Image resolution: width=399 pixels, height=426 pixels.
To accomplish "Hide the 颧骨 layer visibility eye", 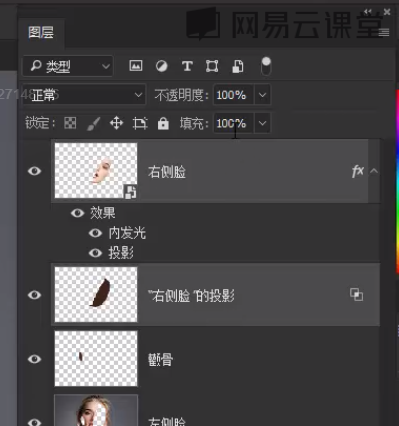I will pos(34,359).
